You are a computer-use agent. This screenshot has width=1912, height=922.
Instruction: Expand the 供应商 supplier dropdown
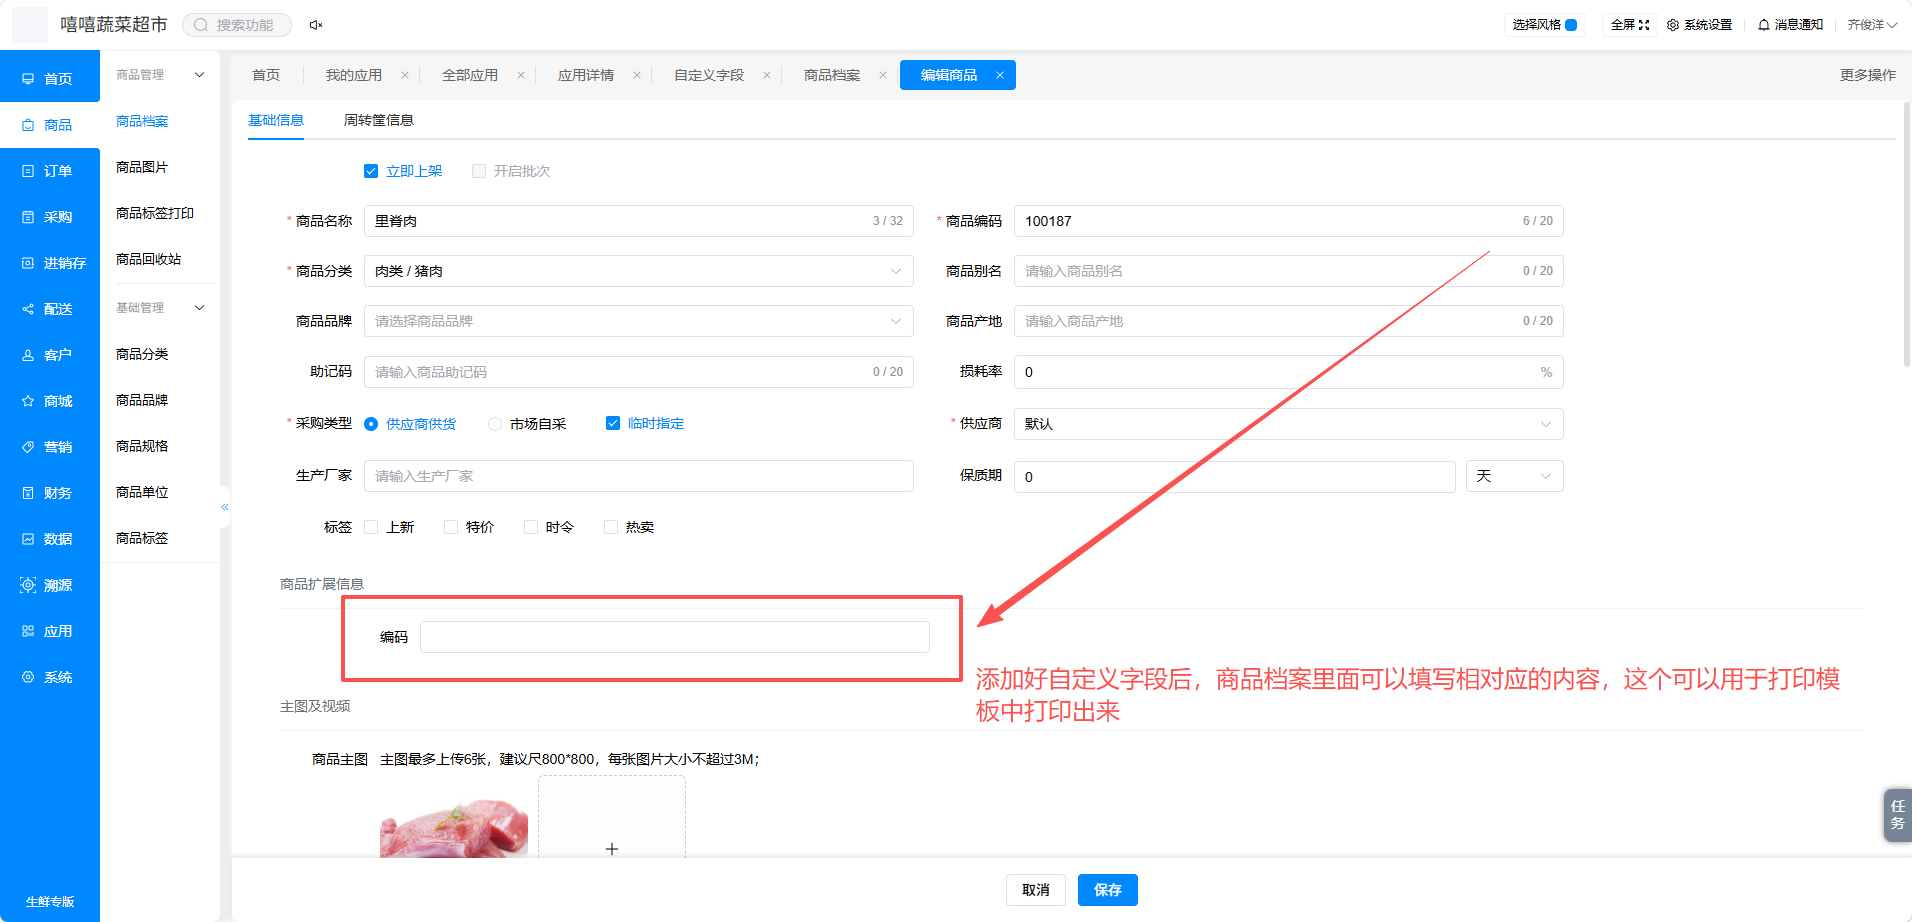1289,424
